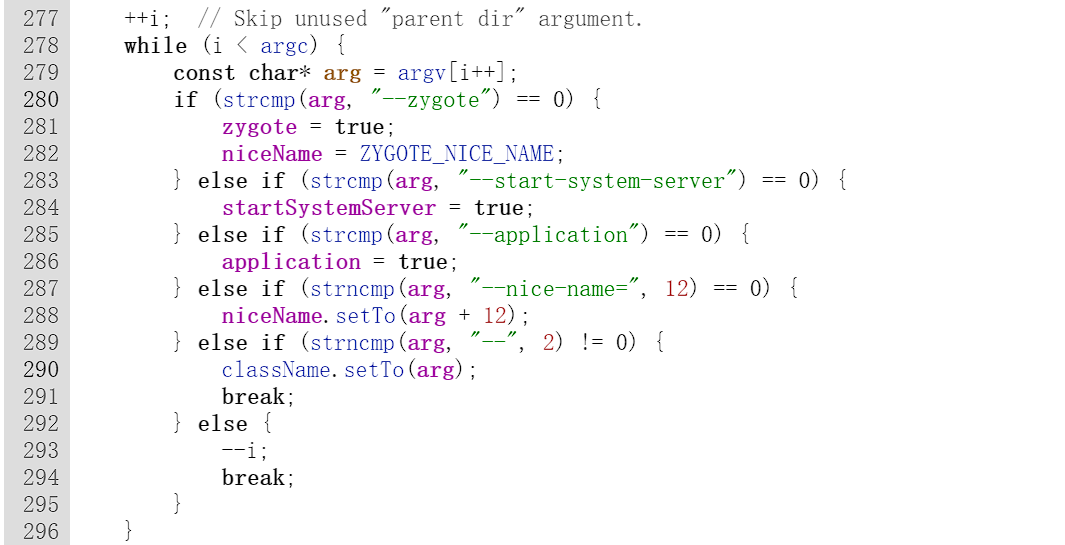The height and width of the screenshot is (545, 1065).
Task: Click line number 278 in the gutter
Action: coord(41,46)
